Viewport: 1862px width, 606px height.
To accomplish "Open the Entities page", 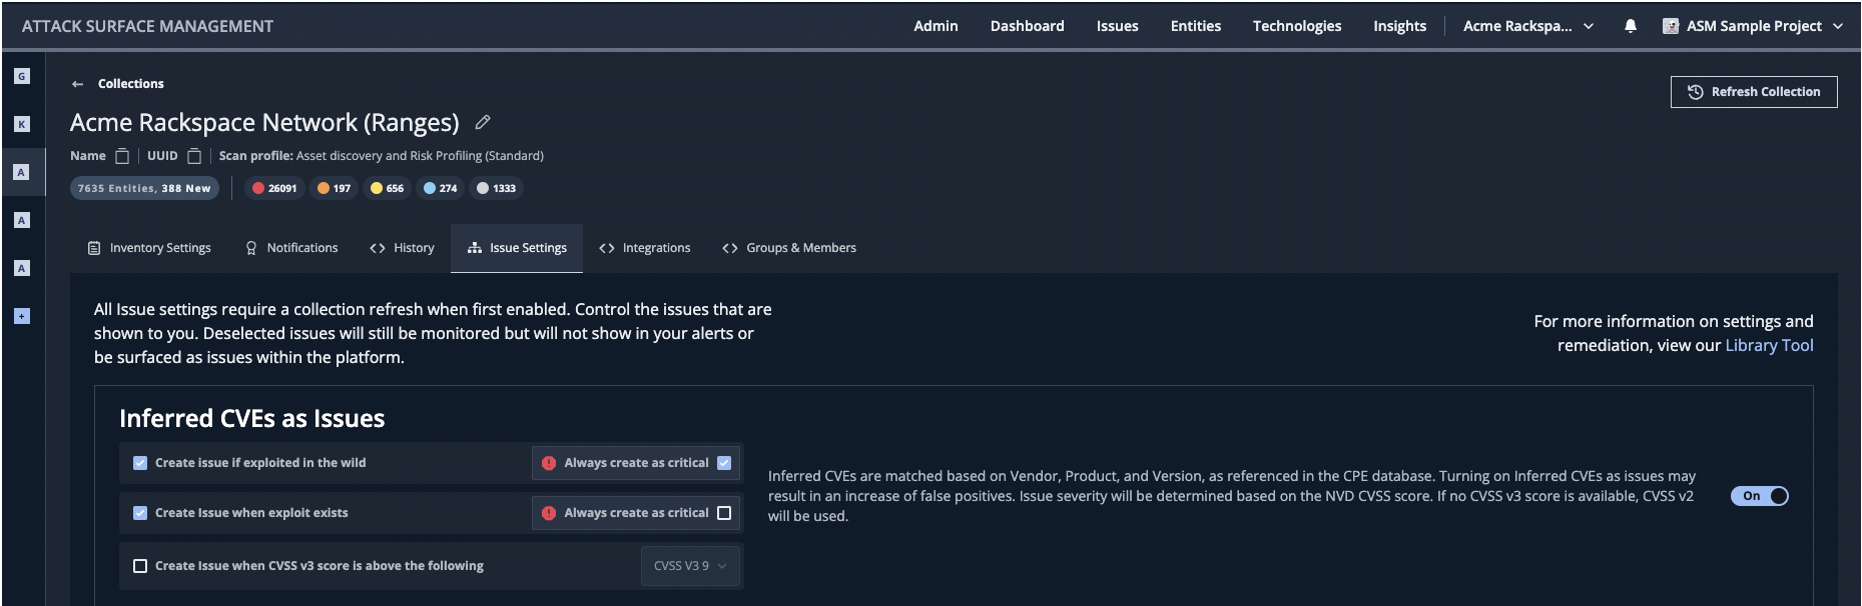I will pyautogui.click(x=1196, y=26).
